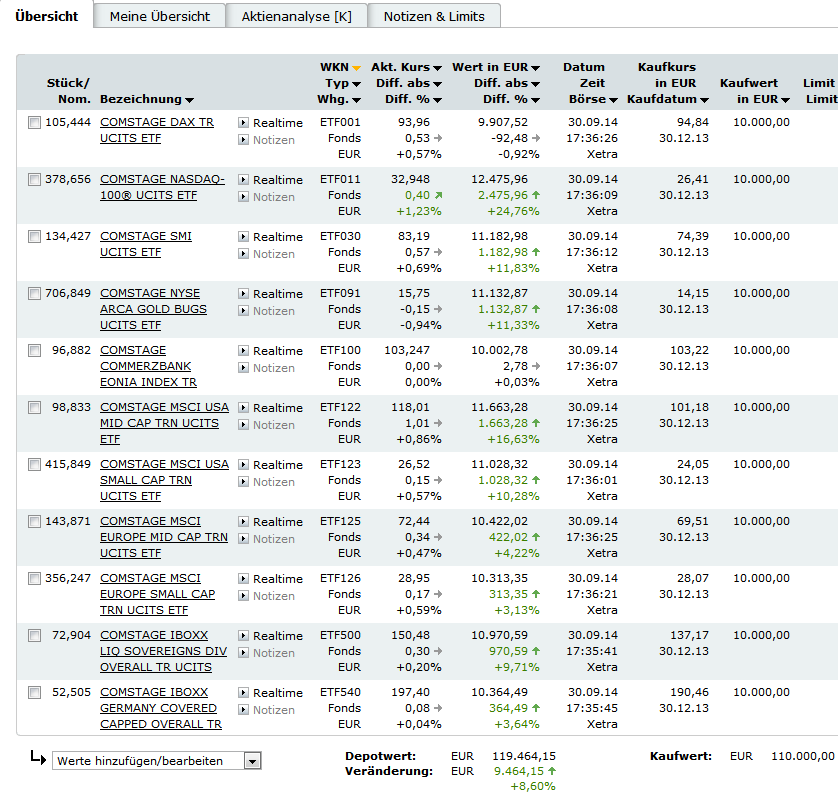Open Notizen icon for COMSTAGE NASDAQ-100 row

coord(243,197)
